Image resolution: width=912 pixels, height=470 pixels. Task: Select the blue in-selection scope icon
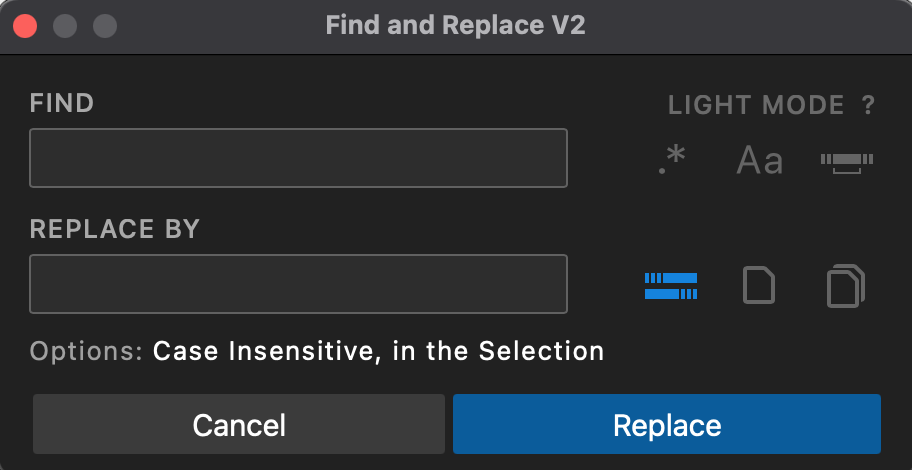tap(671, 286)
